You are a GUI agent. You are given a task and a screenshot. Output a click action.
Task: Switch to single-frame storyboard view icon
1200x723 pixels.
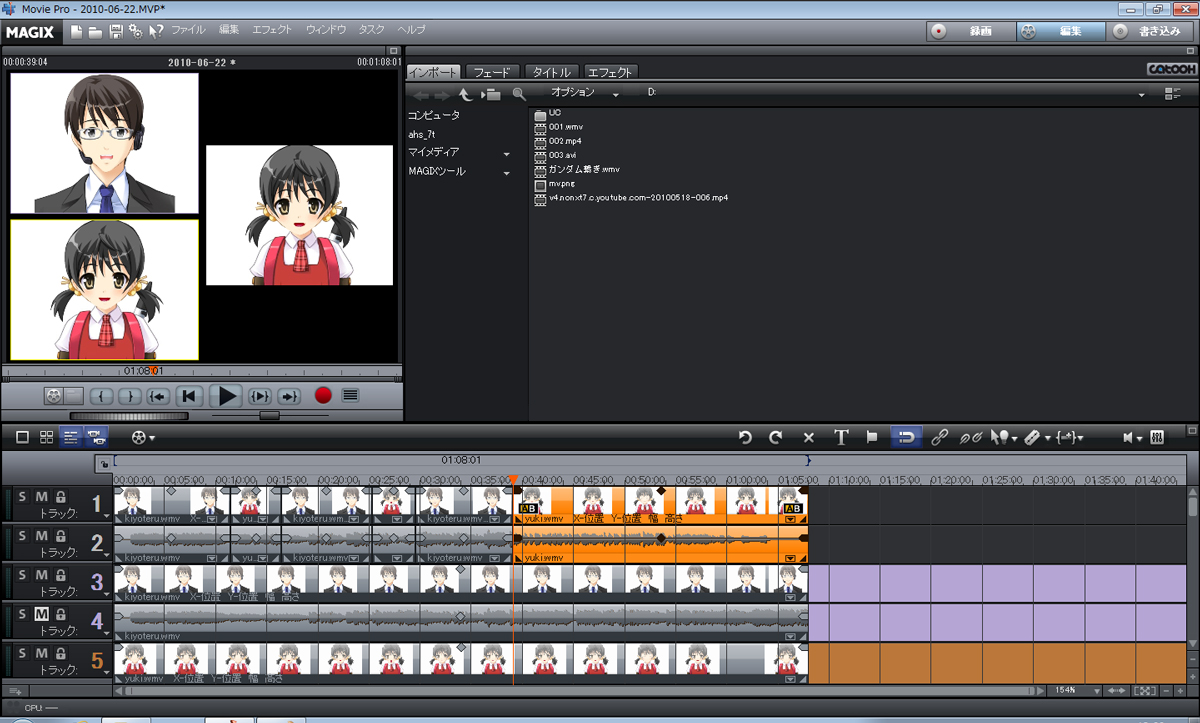pos(22,437)
